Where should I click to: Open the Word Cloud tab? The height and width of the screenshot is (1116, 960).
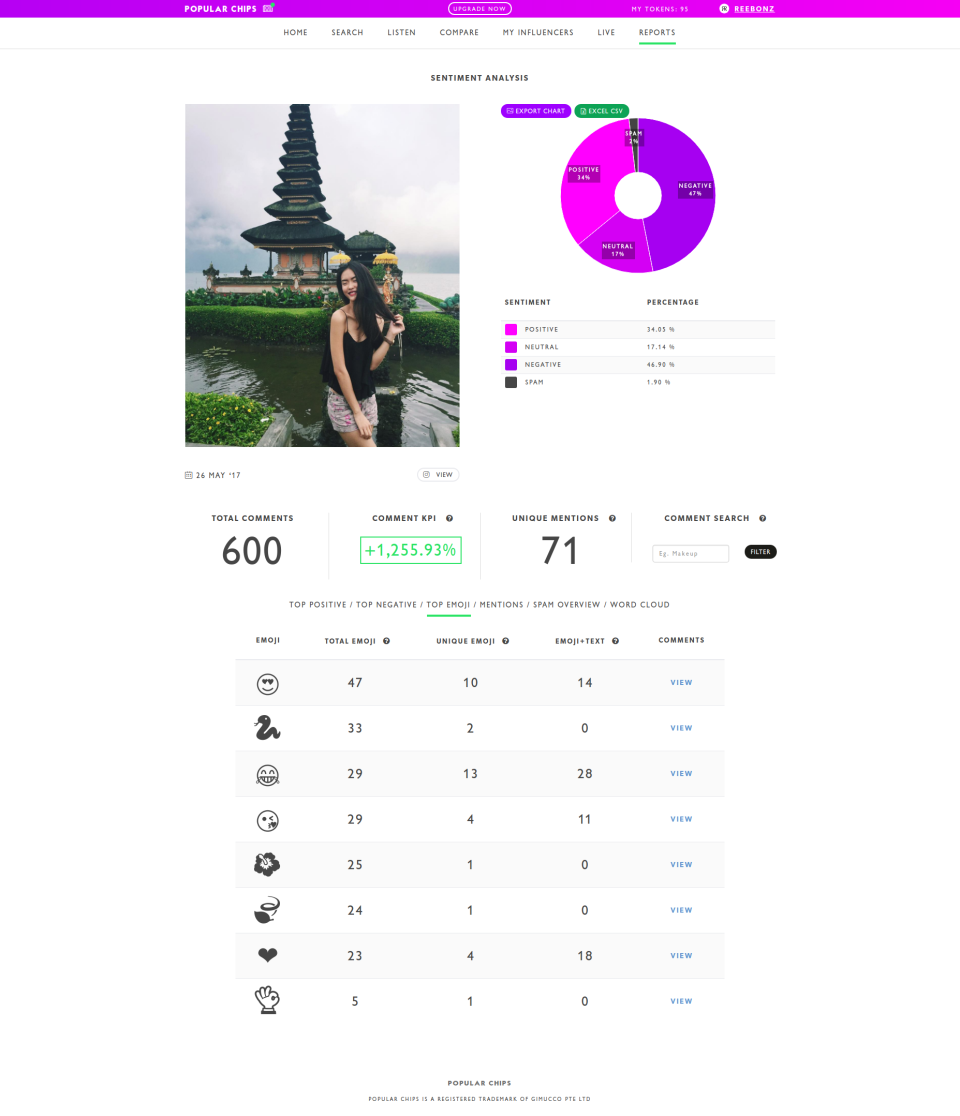[640, 605]
